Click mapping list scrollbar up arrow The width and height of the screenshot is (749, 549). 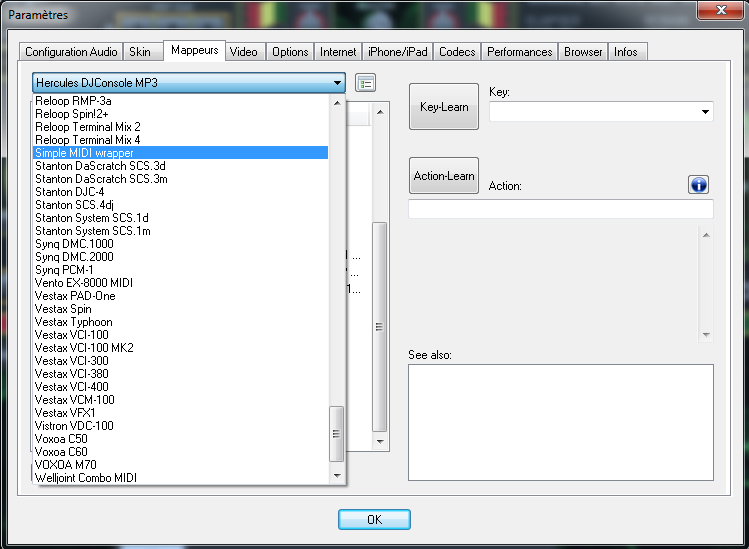point(380,112)
